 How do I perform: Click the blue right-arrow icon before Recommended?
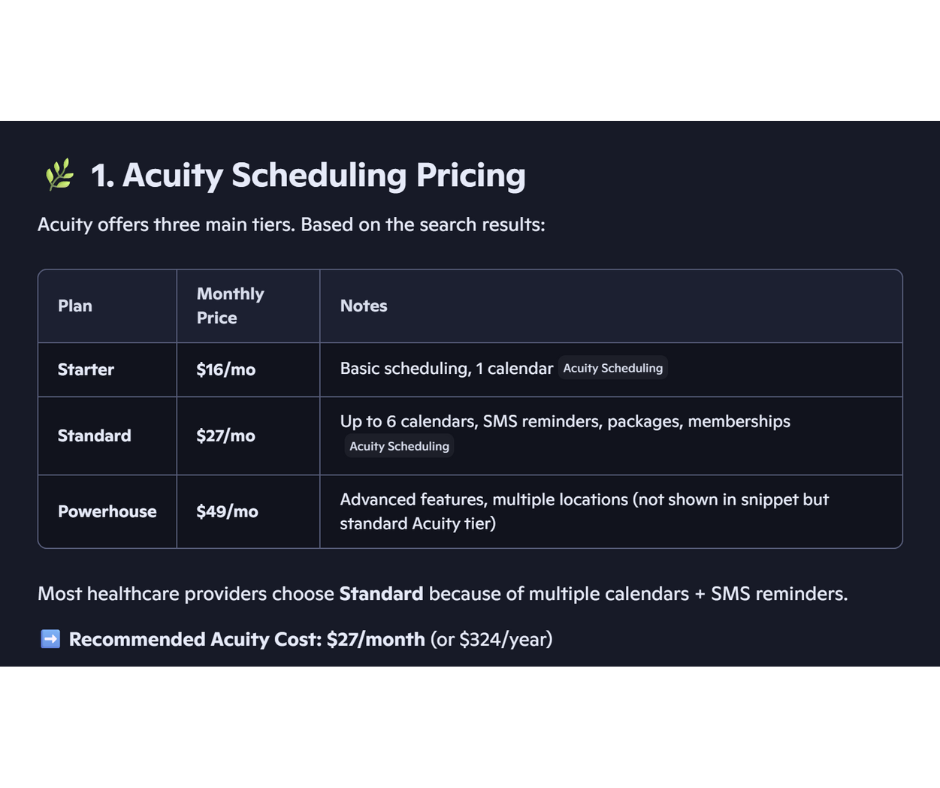coord(50,639)
